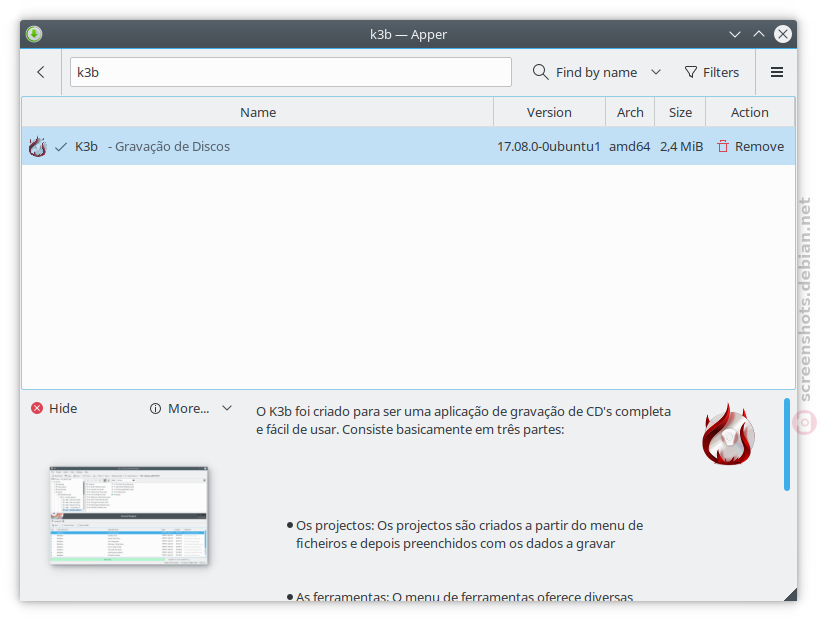Click the More... button label
This screenshot has height=621, width=817.
[189, 408]
